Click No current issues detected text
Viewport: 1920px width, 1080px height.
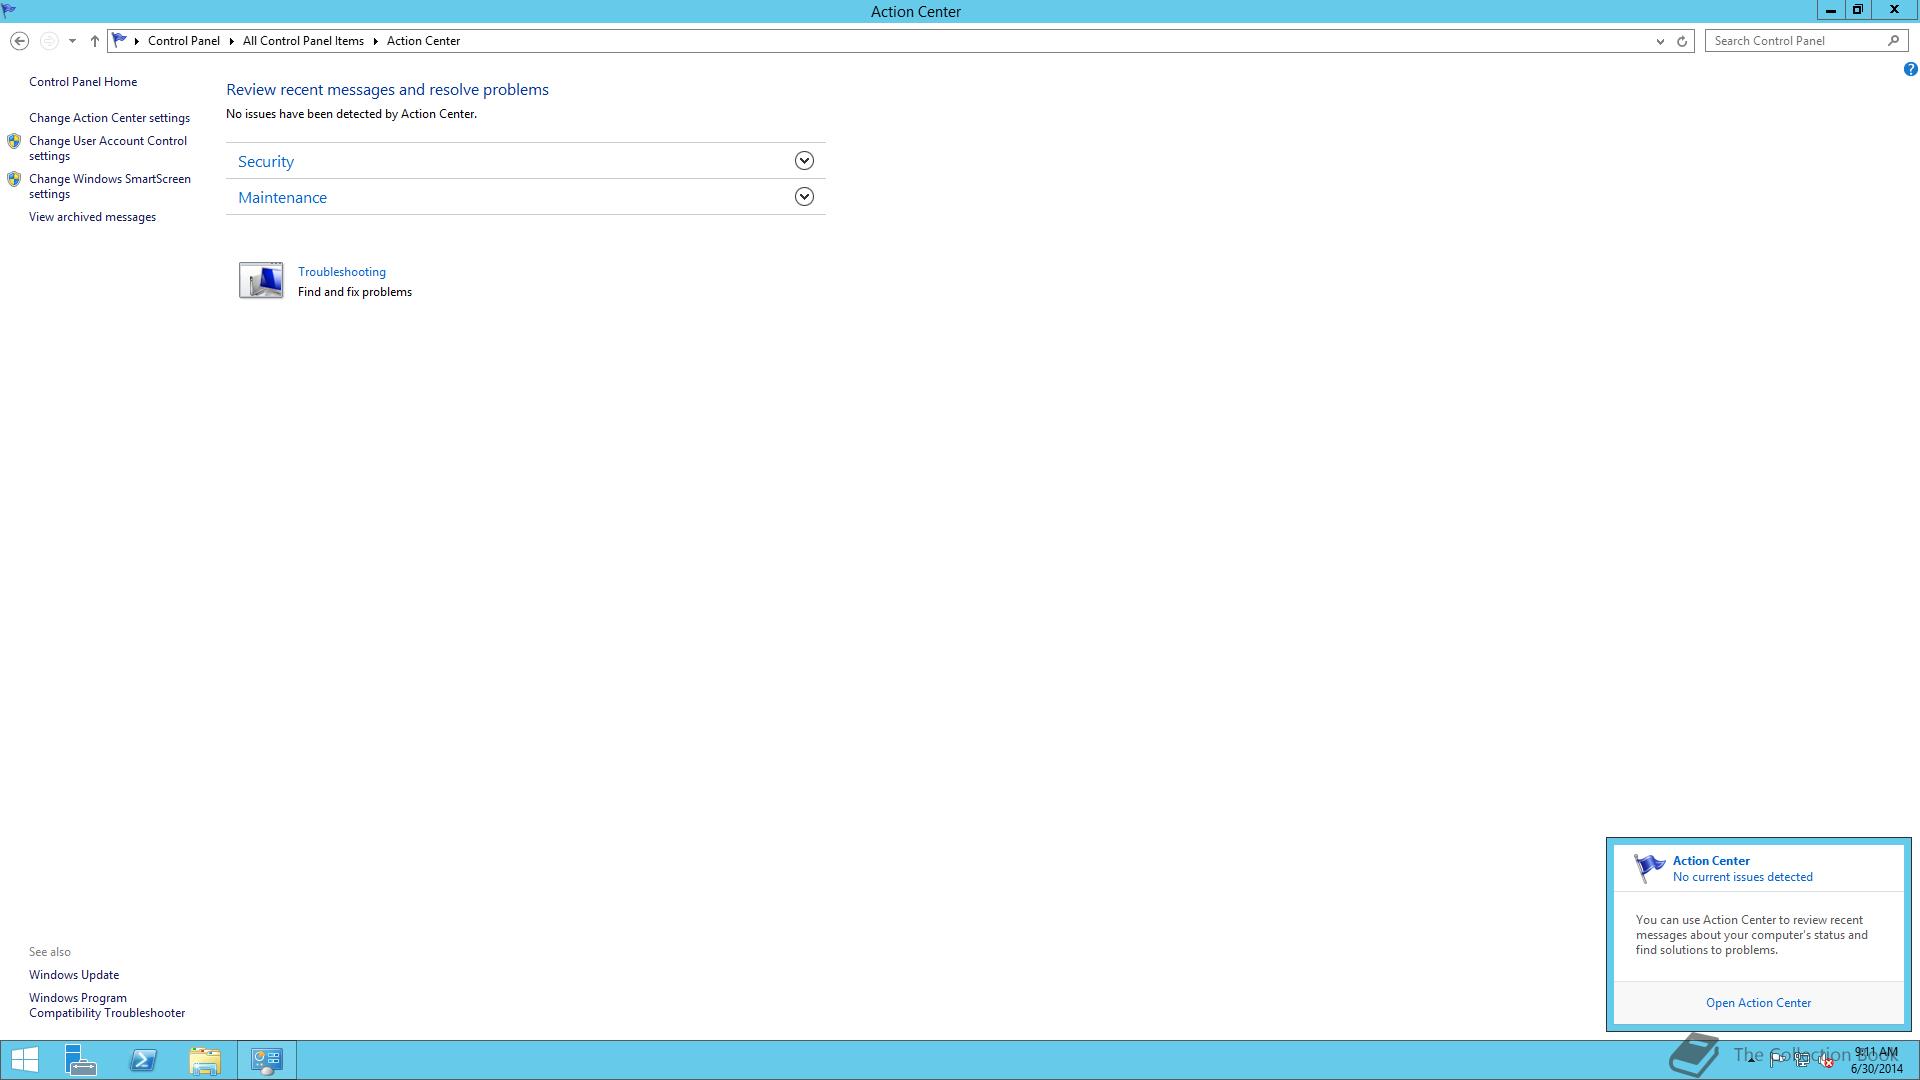coord(1742,877)
